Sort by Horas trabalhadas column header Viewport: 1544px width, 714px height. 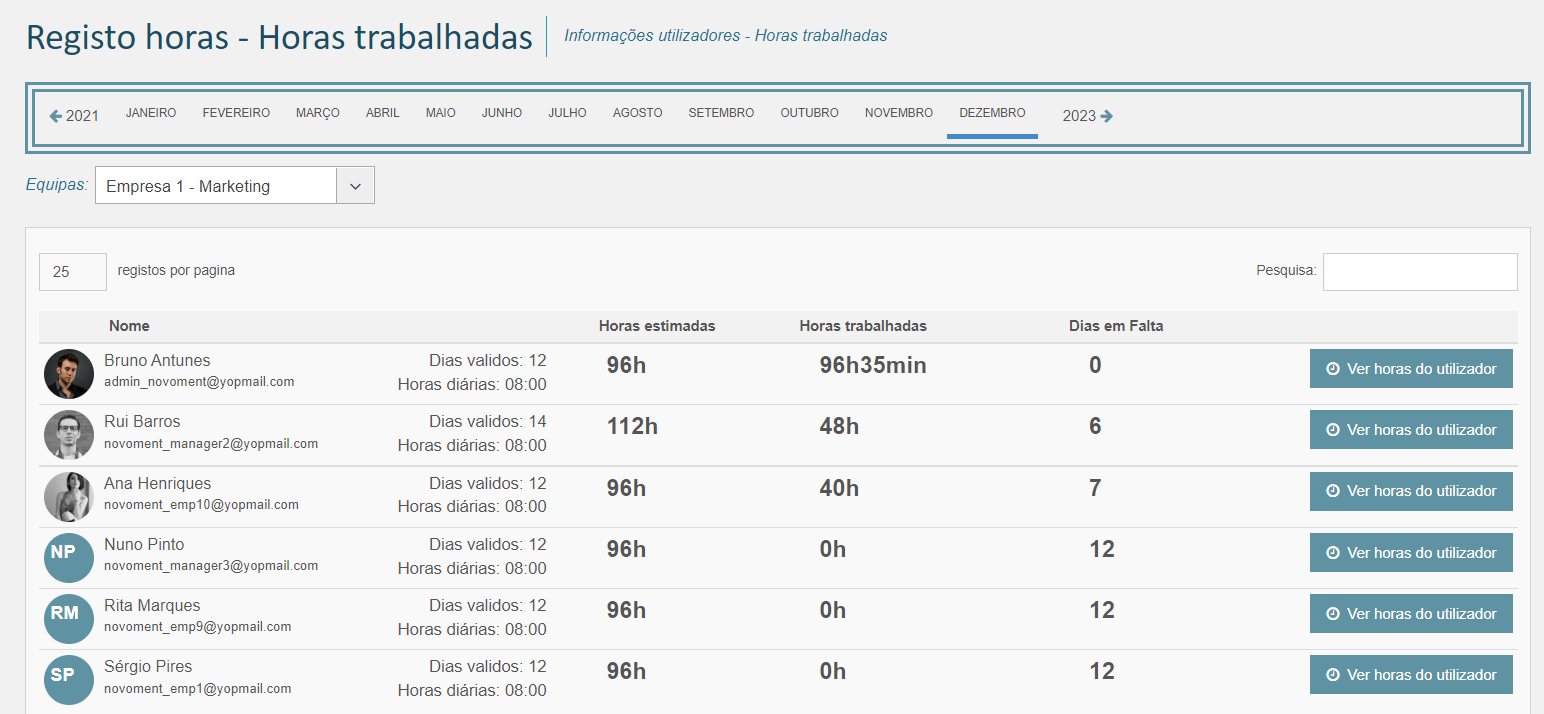pos(862,326)
